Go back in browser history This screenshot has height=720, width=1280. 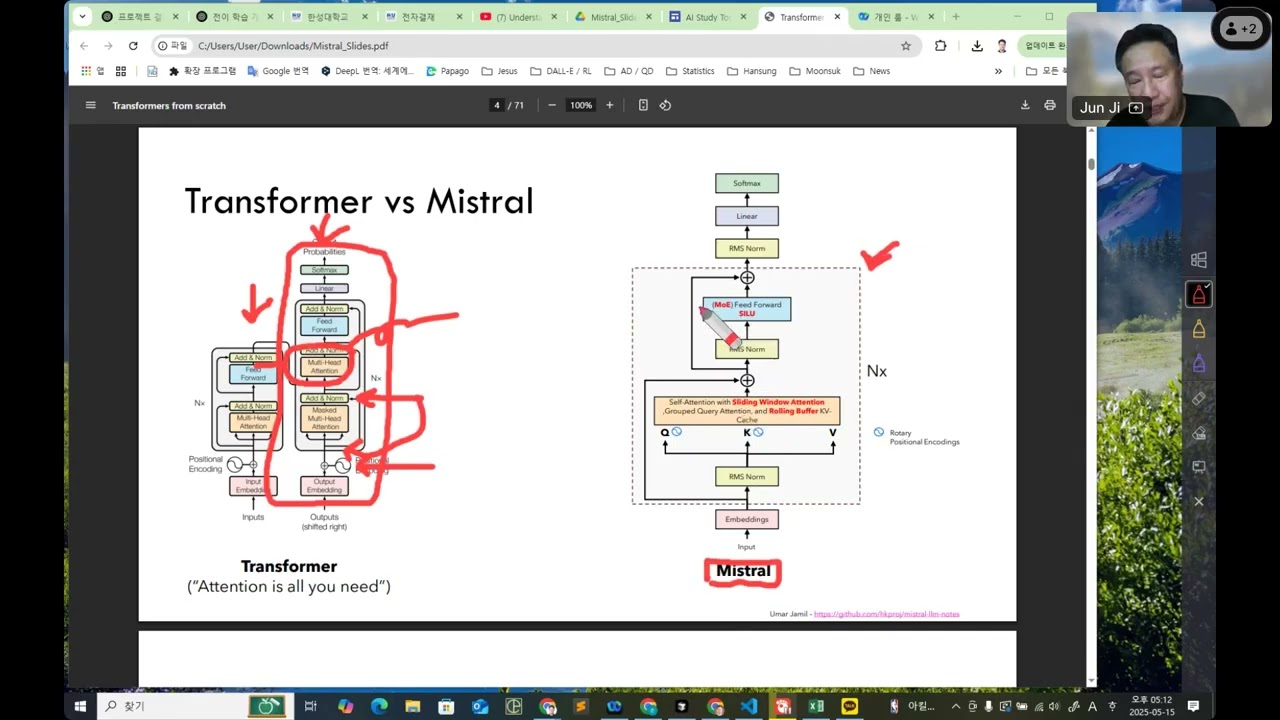(x=84, y=46)
